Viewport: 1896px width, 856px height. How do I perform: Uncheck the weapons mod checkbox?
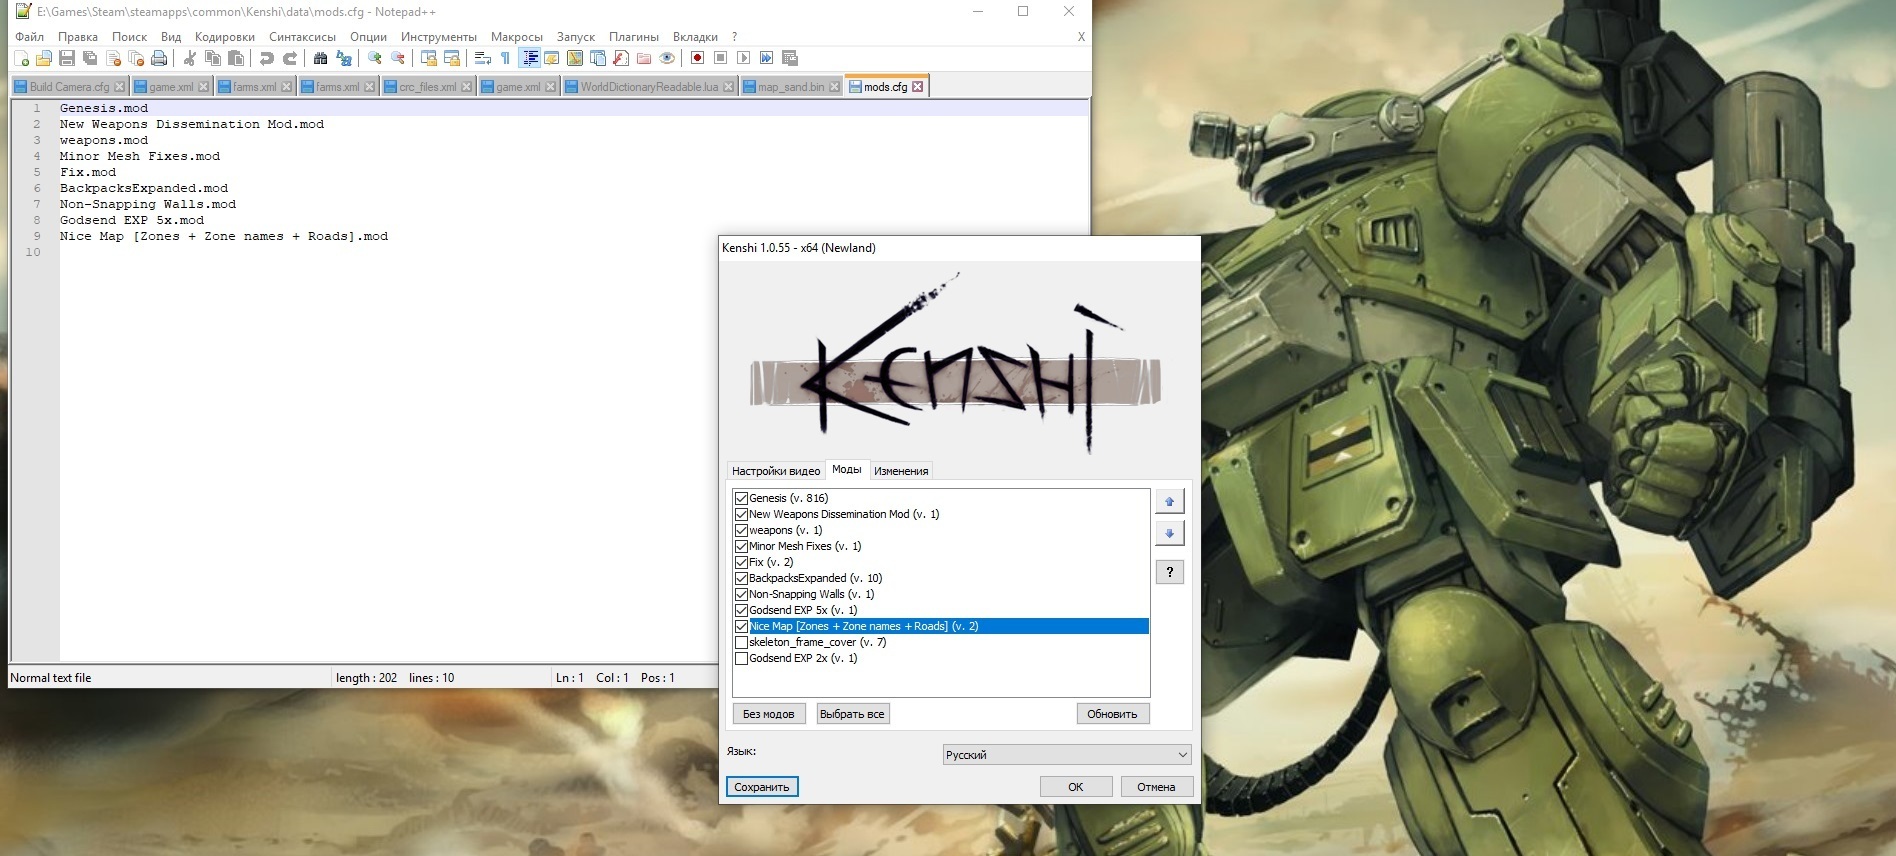[741, 530]
